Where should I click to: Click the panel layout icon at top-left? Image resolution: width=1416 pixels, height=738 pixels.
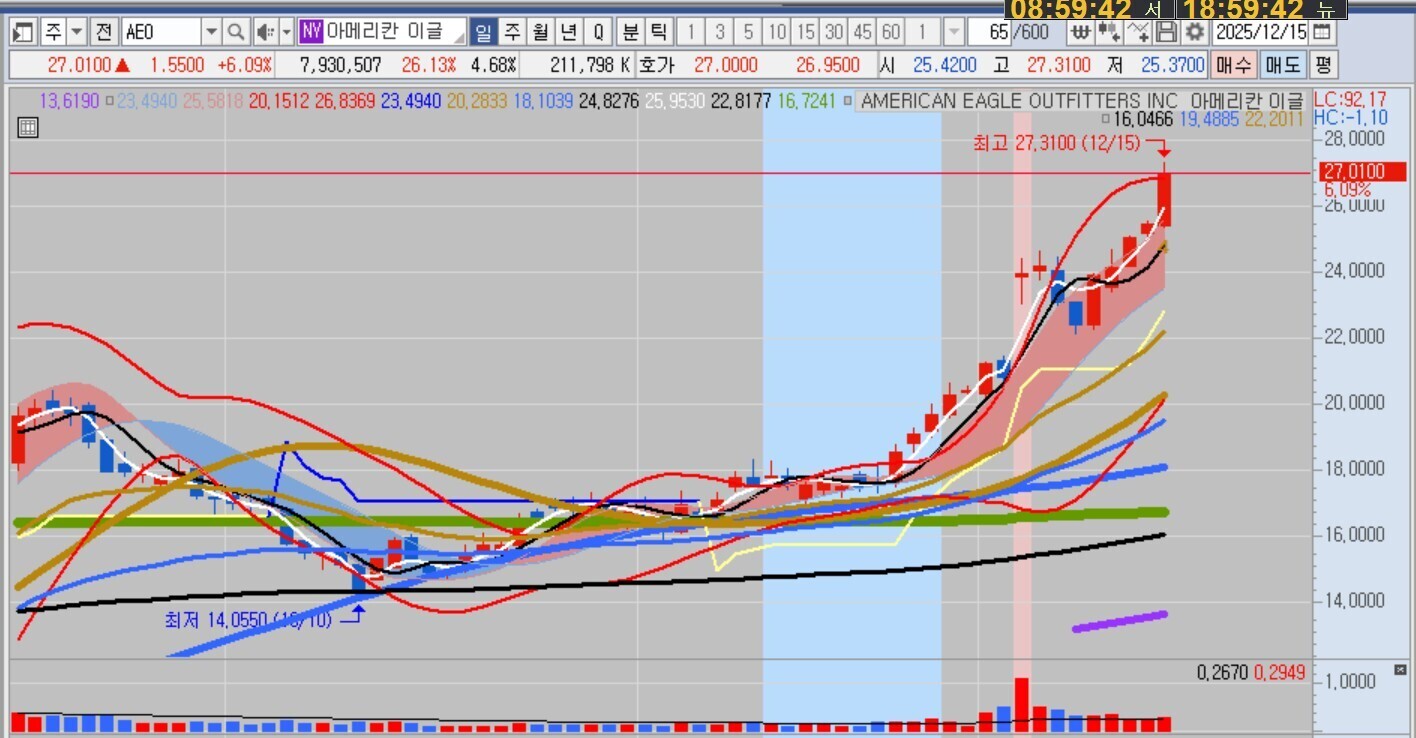[x=22, y=32]
